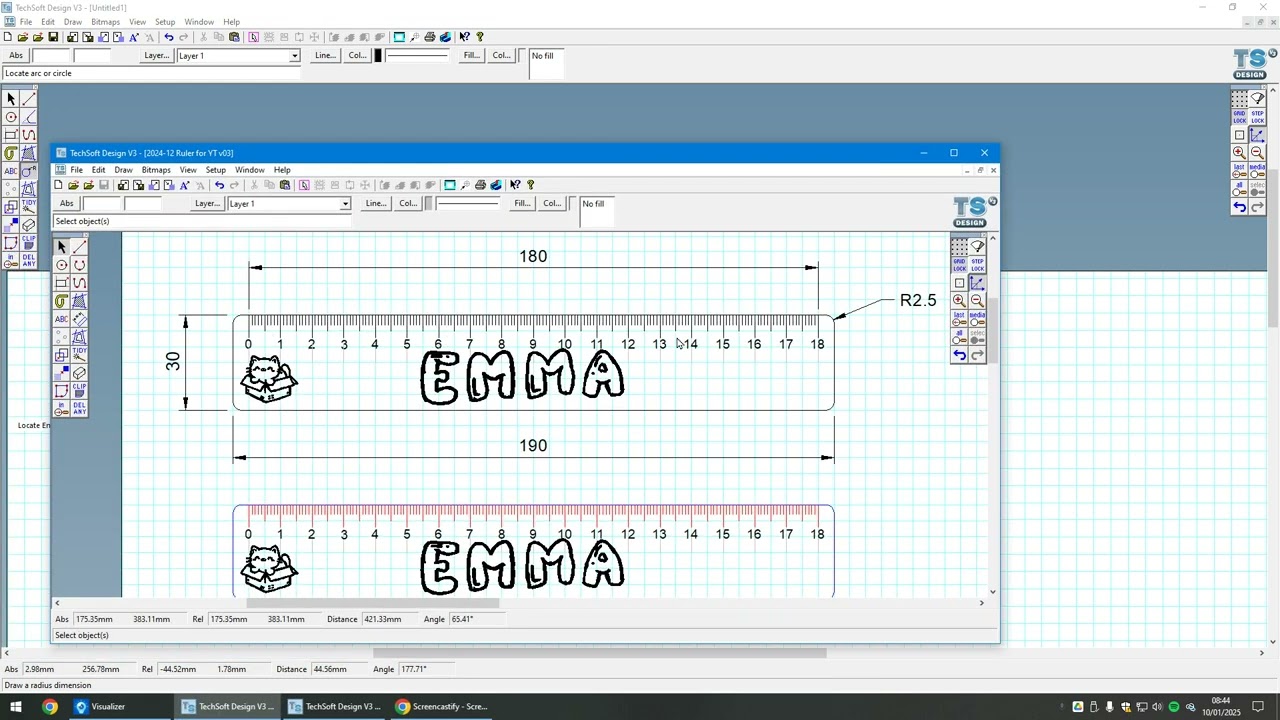Zoom out using Ruler window magnifier minus icon
This screenshot has height=720, width=1280.
pos(977,300)
